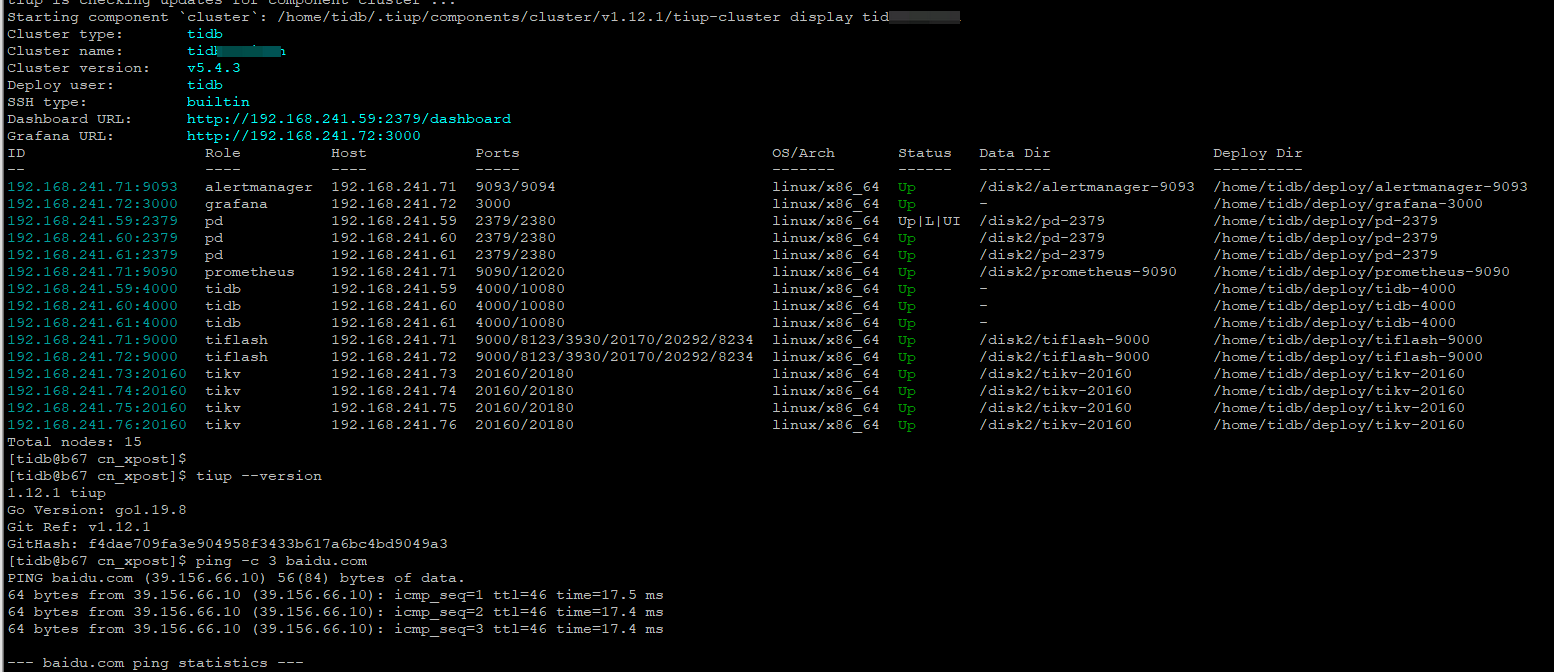
Task: Click the PING baidu.com 56(84) bytes line
Action: click(236, 578)
